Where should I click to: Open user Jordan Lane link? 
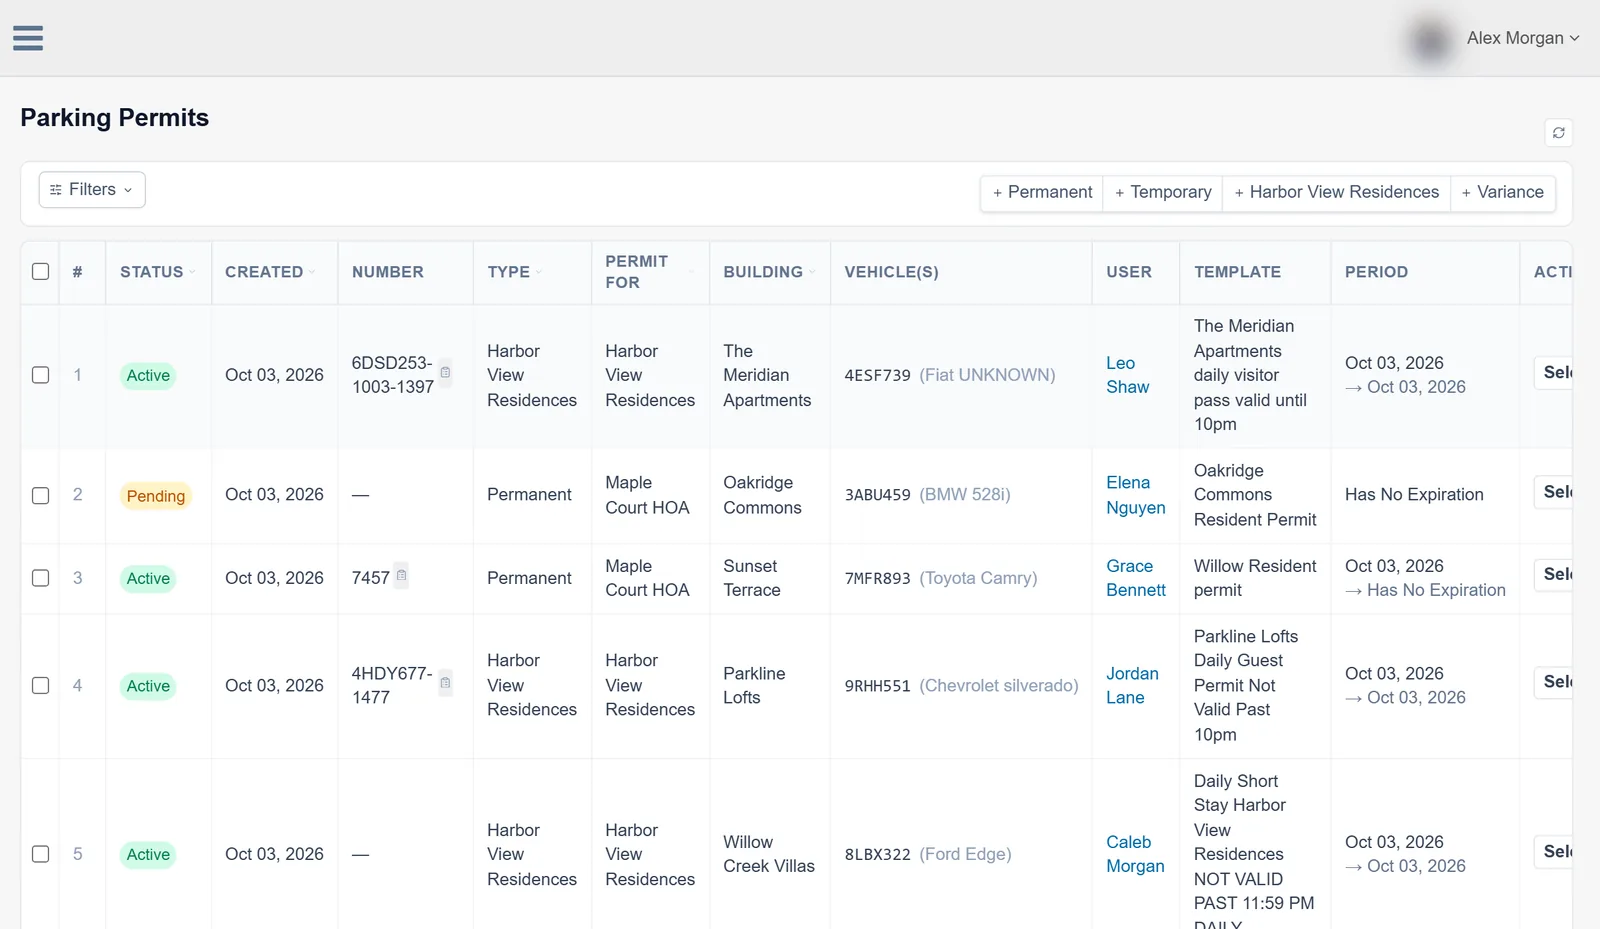(x=1132, y=685)
